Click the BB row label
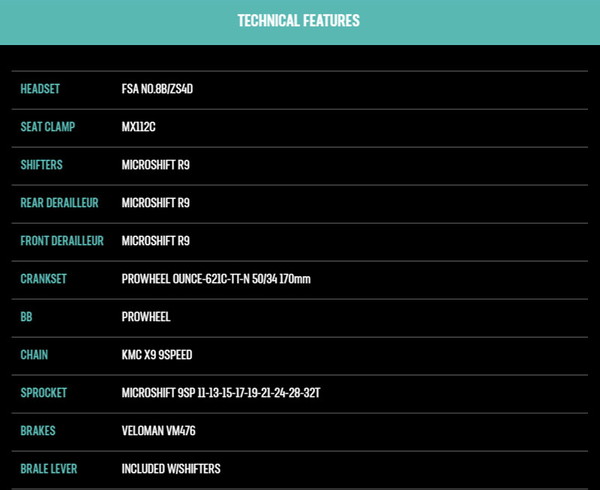The height and width of the screenshot is (490, 600). [26, 317]
